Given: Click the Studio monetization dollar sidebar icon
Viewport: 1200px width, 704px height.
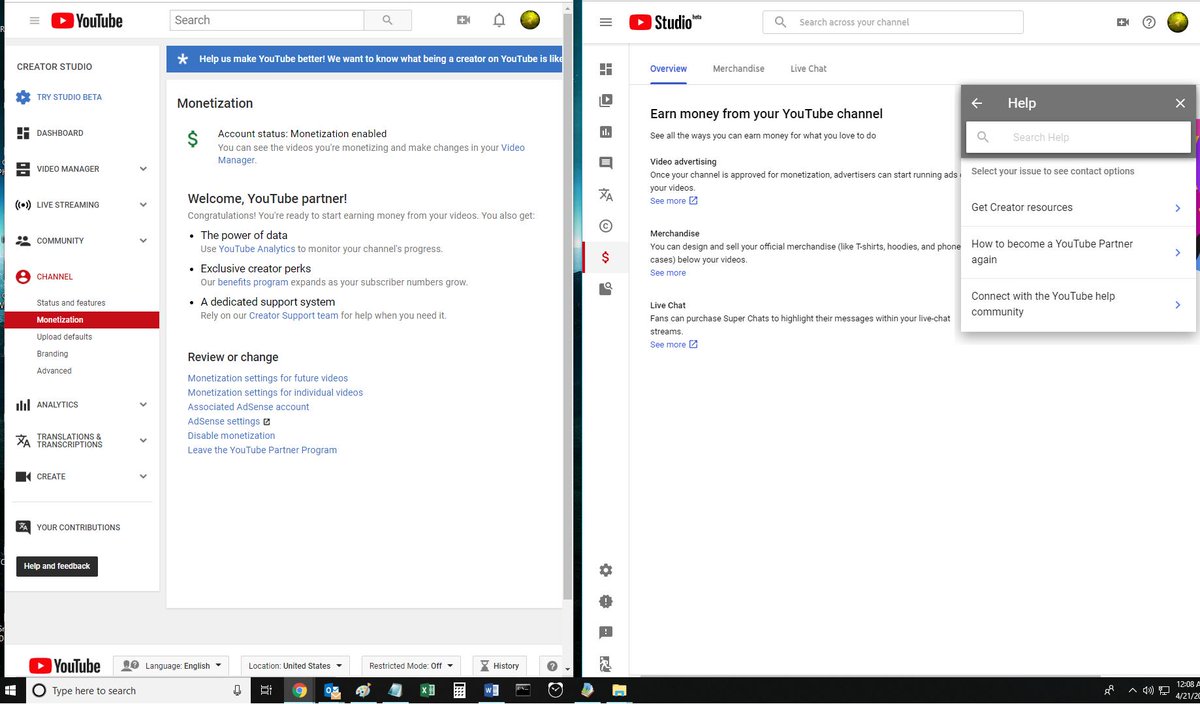Looking at the screenshot, I should tap(606, 257).
